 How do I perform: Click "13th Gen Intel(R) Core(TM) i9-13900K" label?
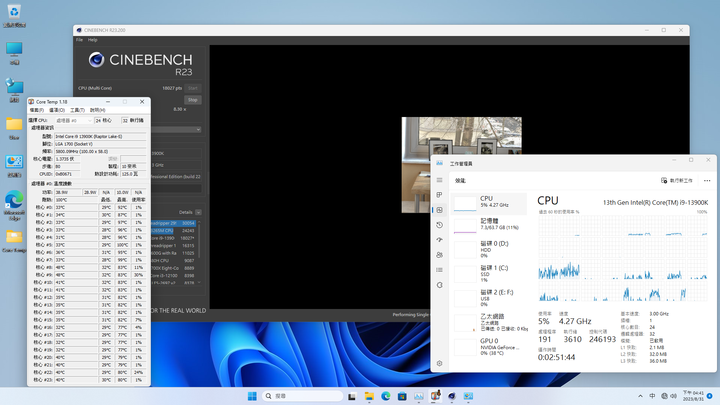[x=655, y=202]
